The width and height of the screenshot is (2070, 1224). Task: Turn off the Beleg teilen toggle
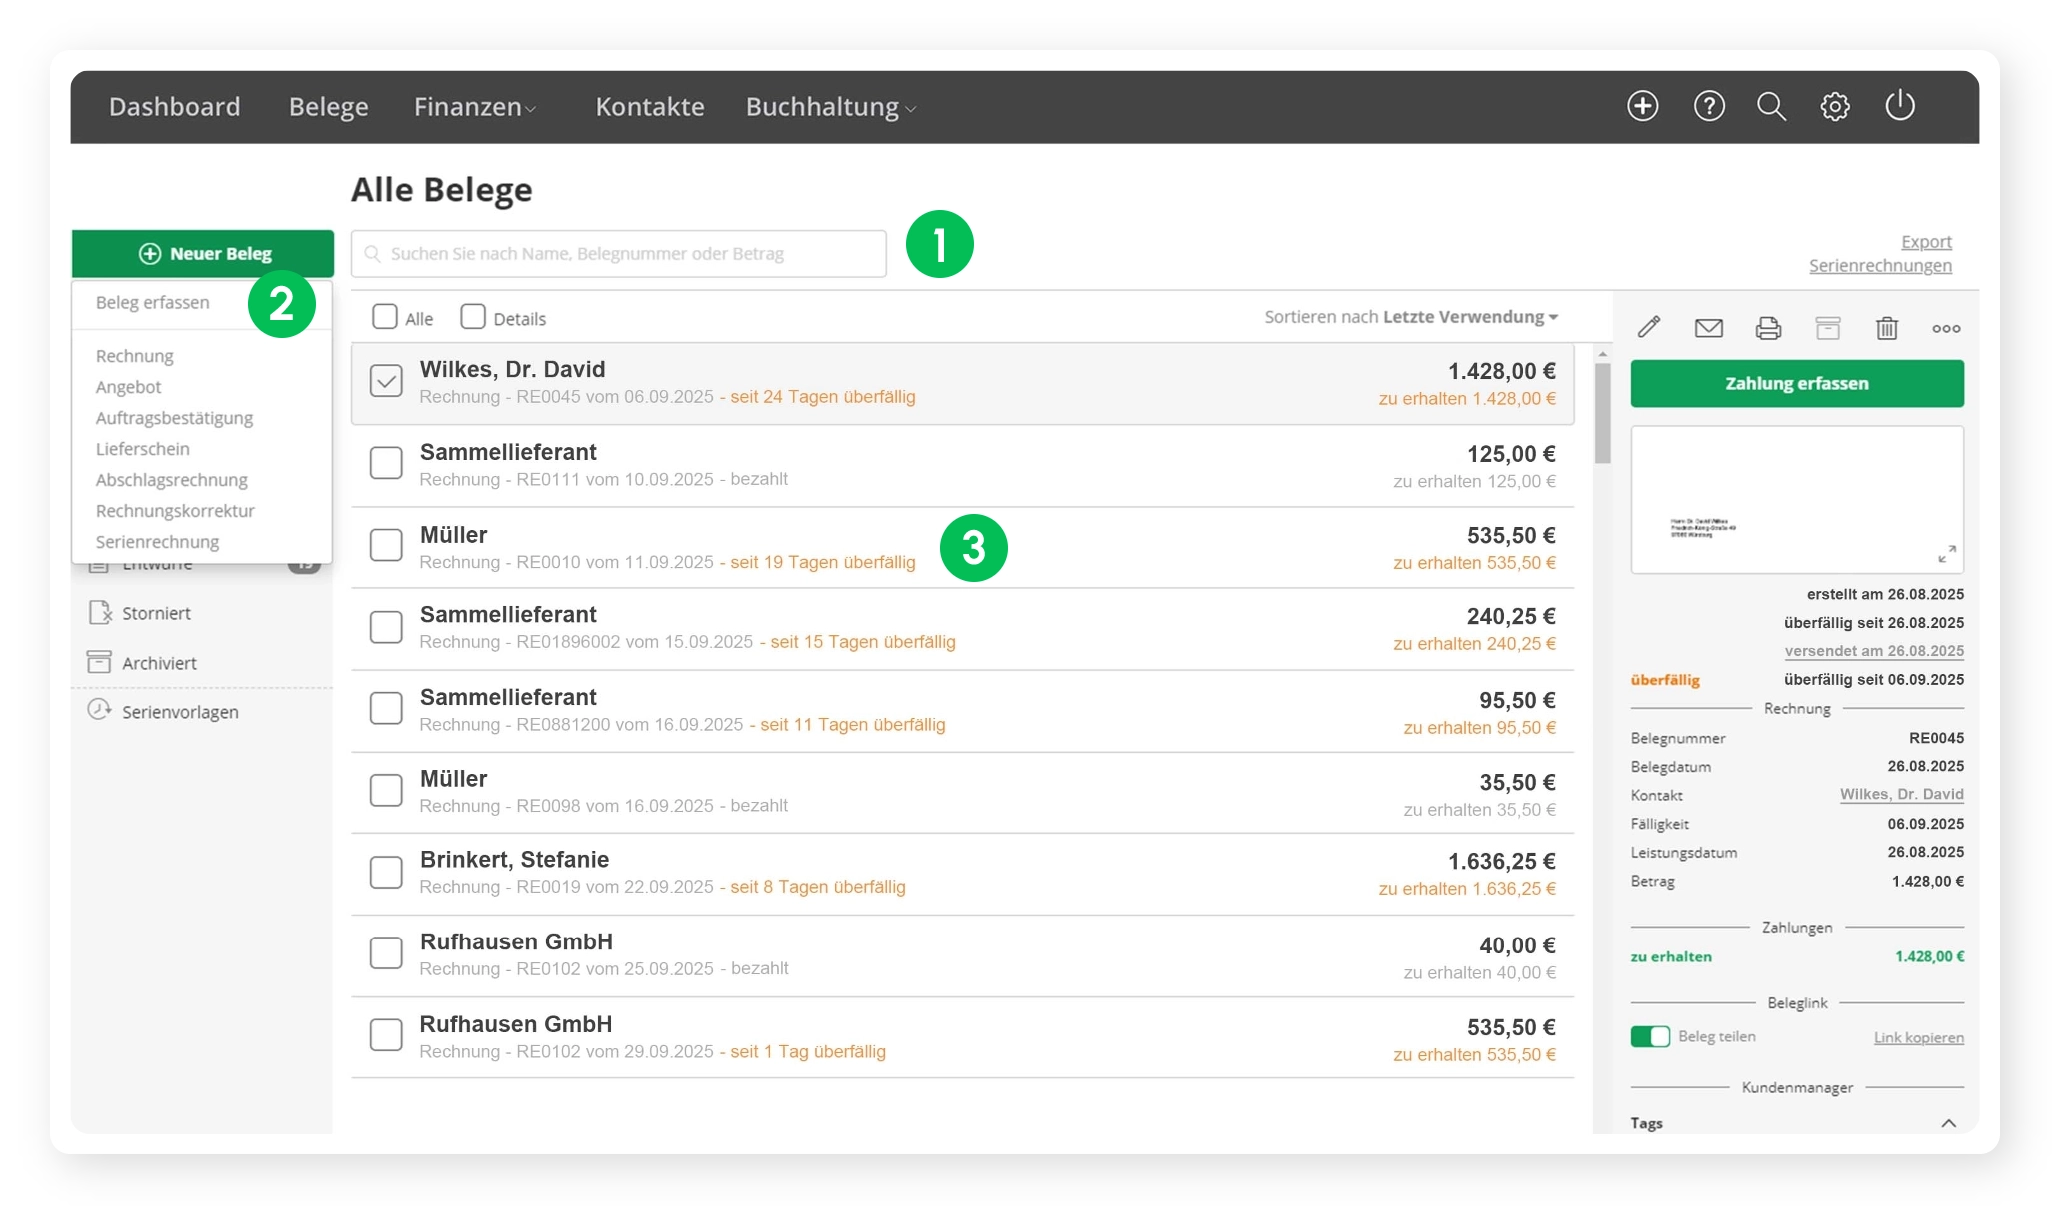pos(1649,1036)
